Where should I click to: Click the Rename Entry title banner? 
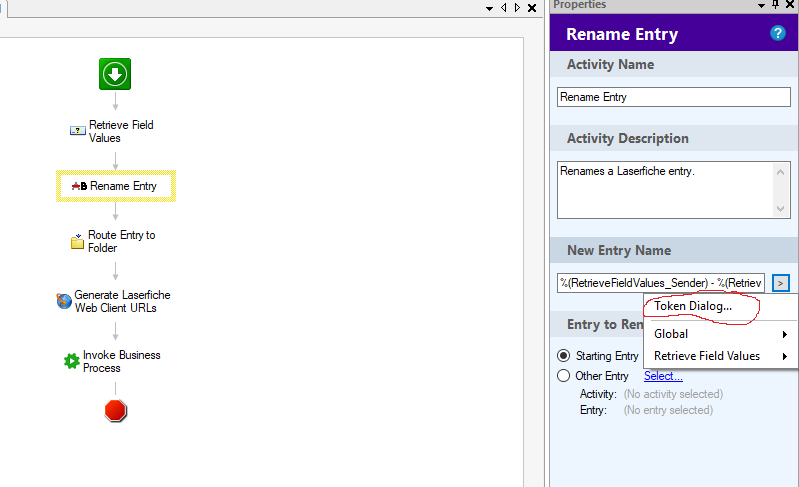pos(674,34)
